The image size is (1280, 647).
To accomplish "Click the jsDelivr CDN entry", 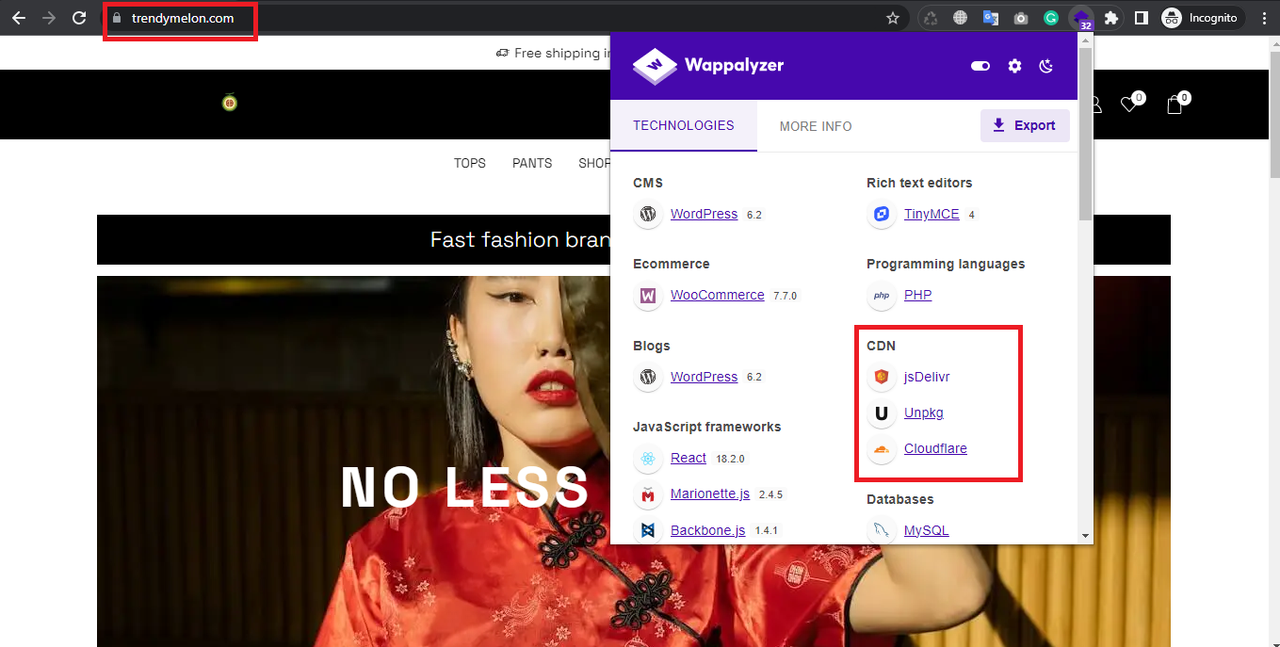I will coord(927,377).
